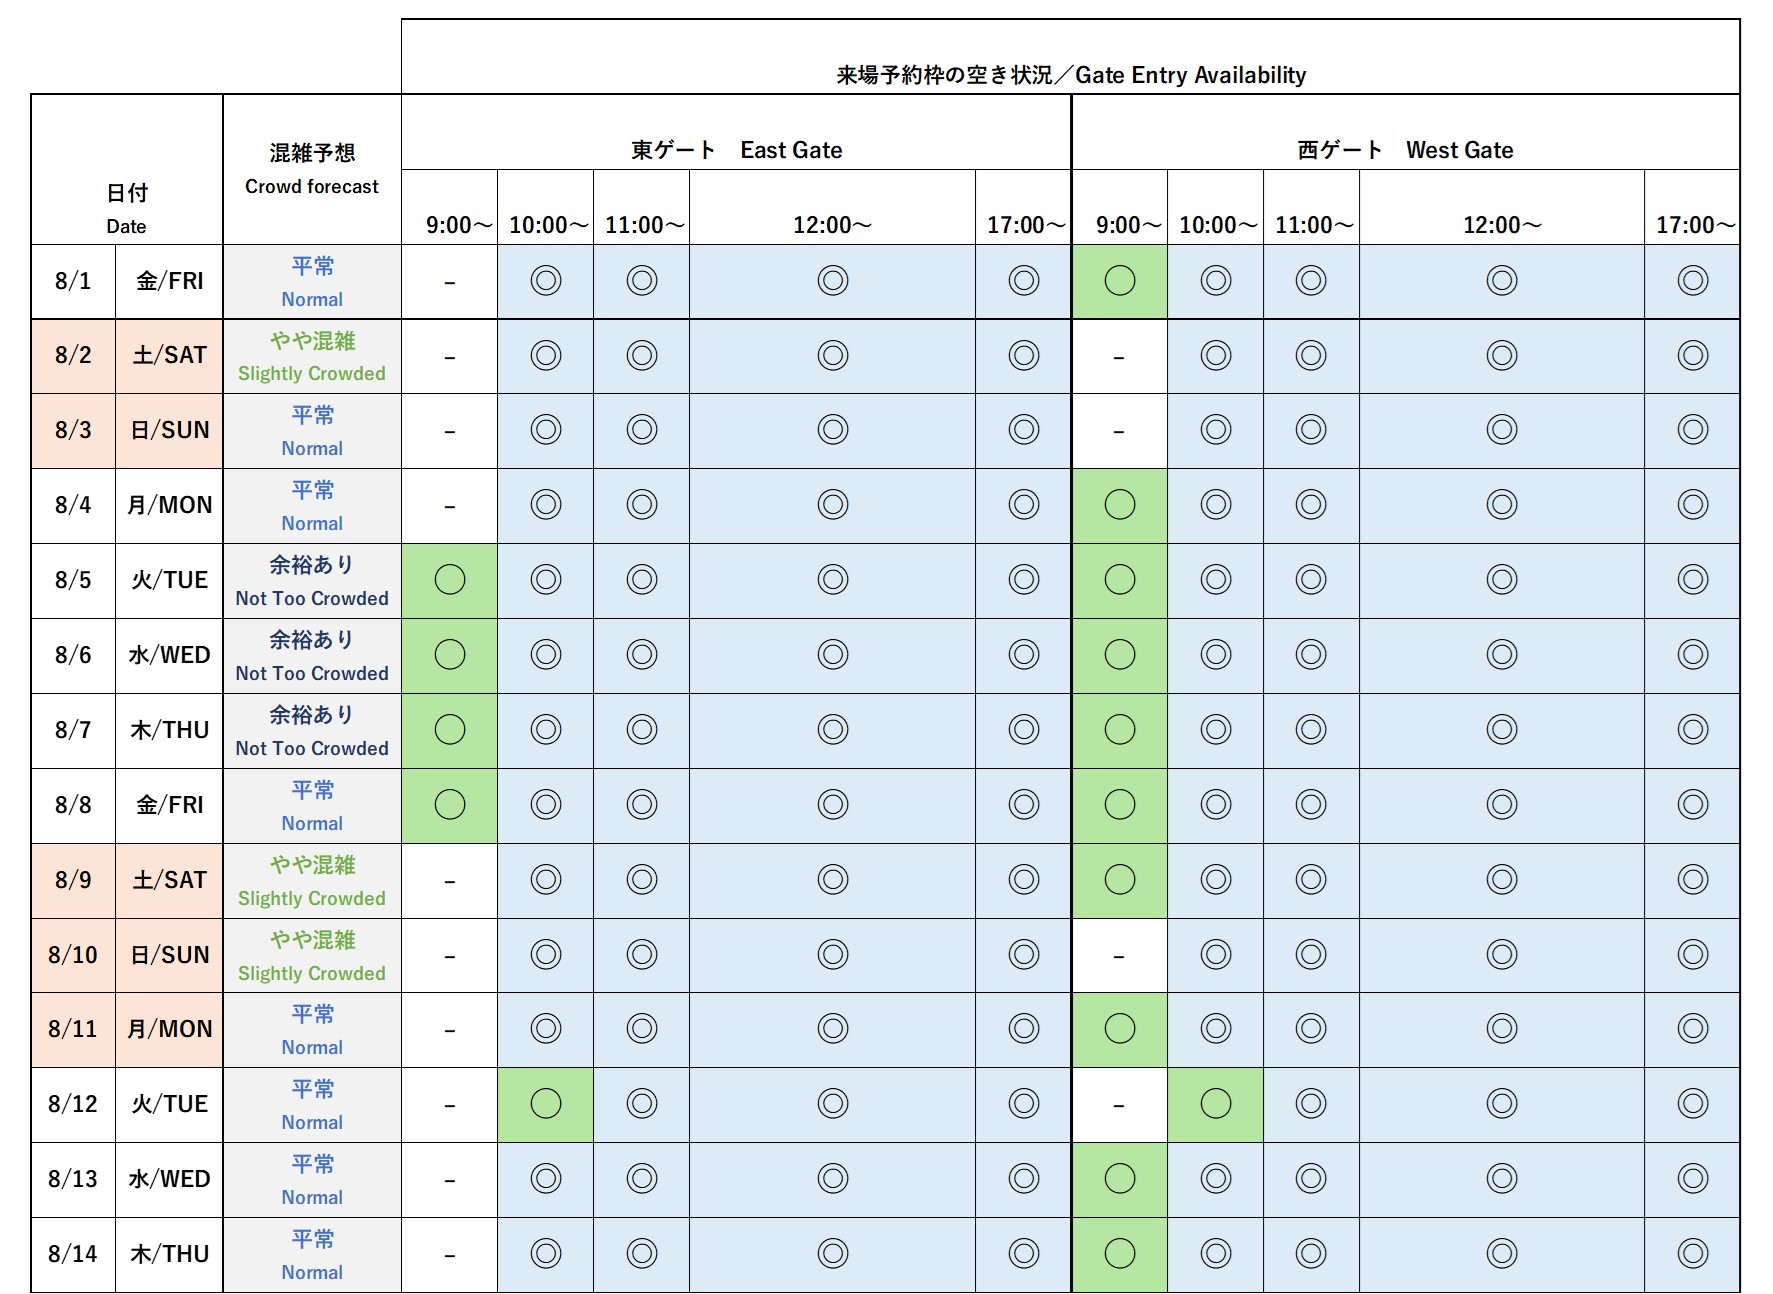Select West Gate 12:00 double circle on 8/6
Viewport: 1773px width, 1294px height.
(x=1501, y=655)
